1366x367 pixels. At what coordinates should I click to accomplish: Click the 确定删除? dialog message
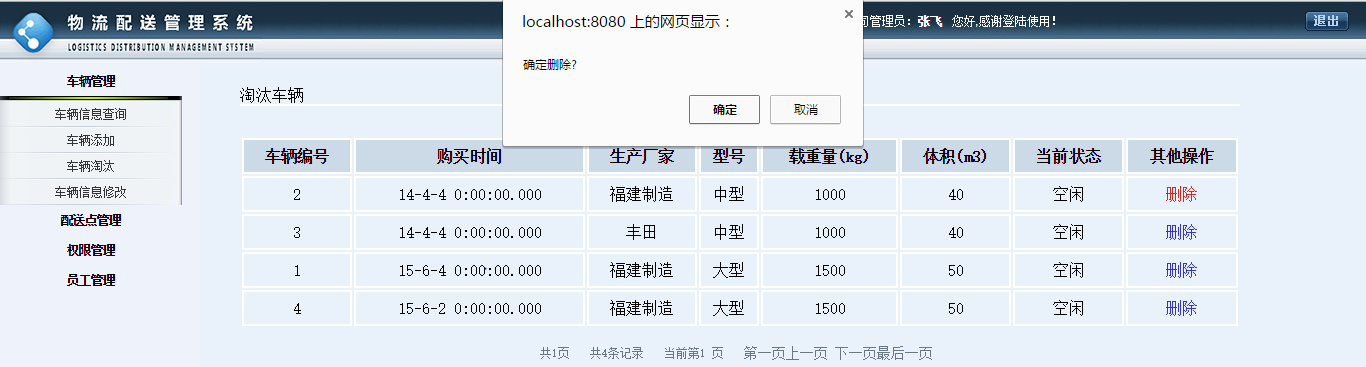point(550,64)
